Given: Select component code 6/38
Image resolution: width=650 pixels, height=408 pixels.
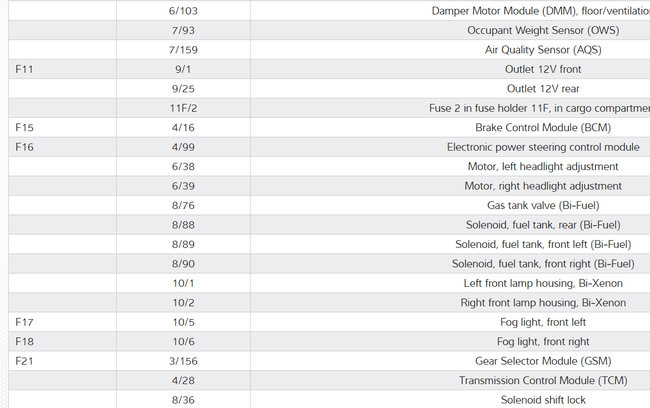Looking at the screenshot, I should pyautogui.click(x=183, y=166).
